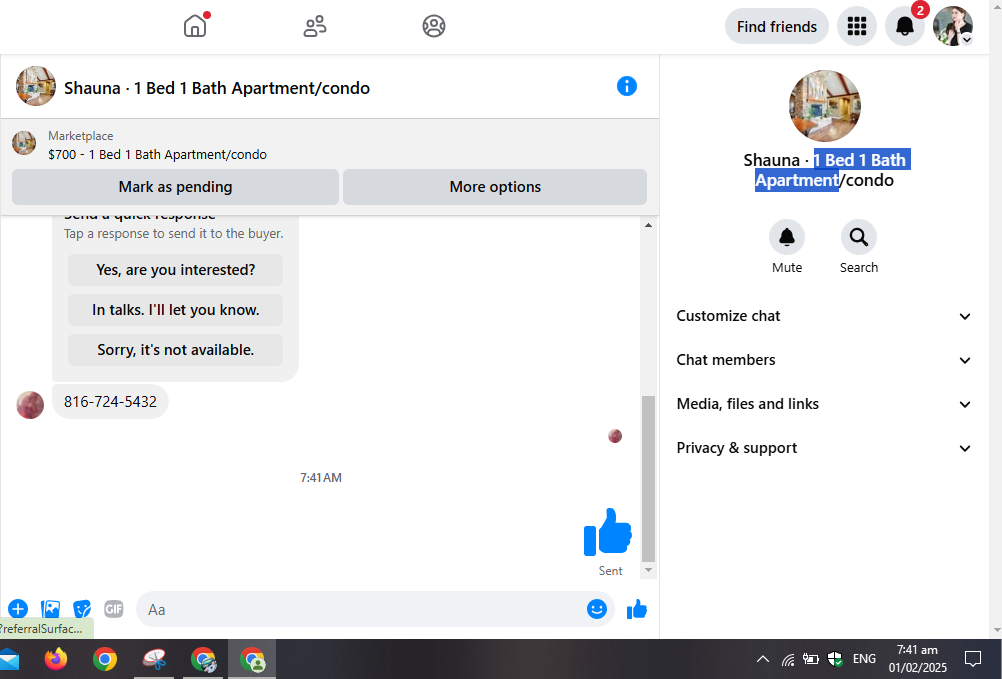Open network Wi-Fi tray icon
The height and width of the screenshot is (679, 1002).
788,659
